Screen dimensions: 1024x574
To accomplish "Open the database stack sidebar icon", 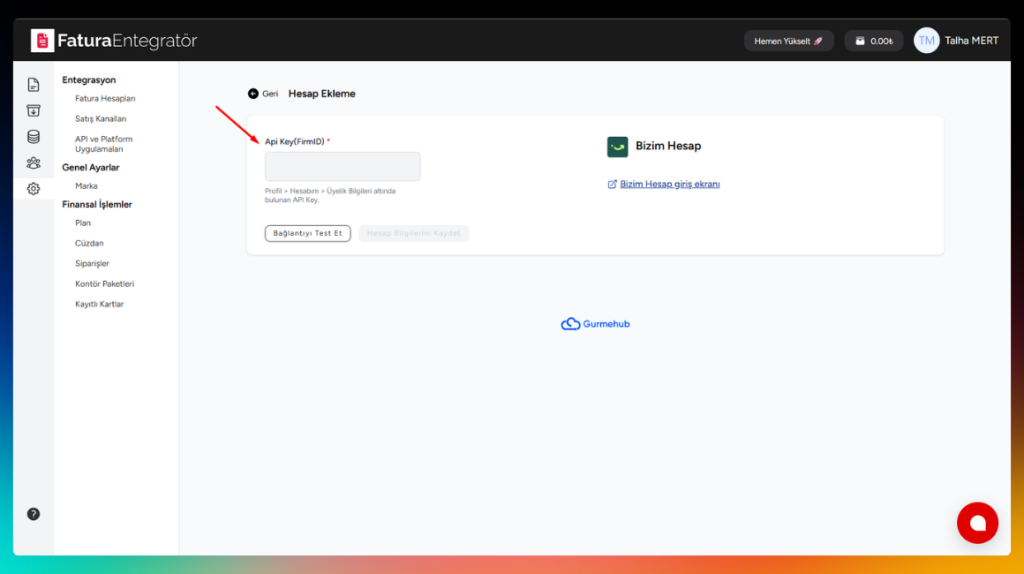I will click(x=33, y=137).
